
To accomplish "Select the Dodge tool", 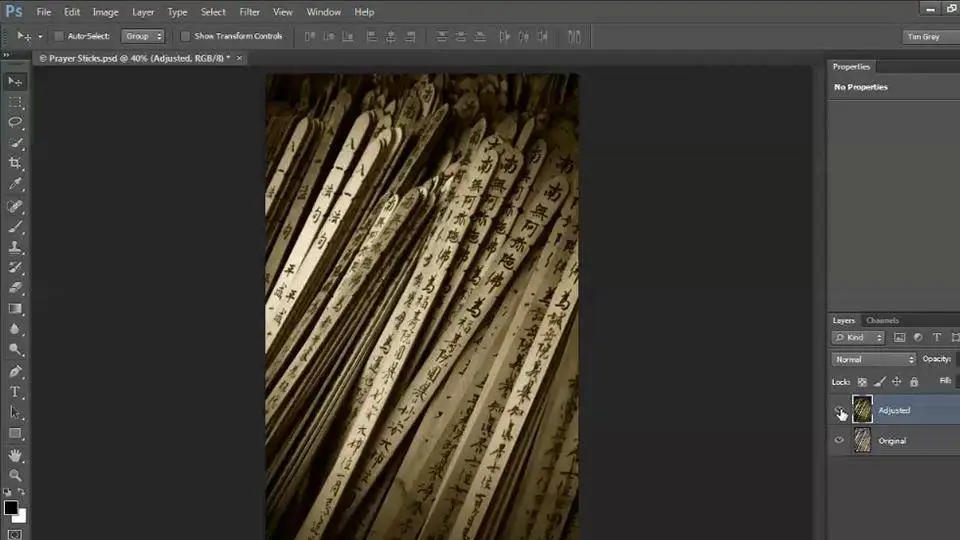I will (15, 350).
